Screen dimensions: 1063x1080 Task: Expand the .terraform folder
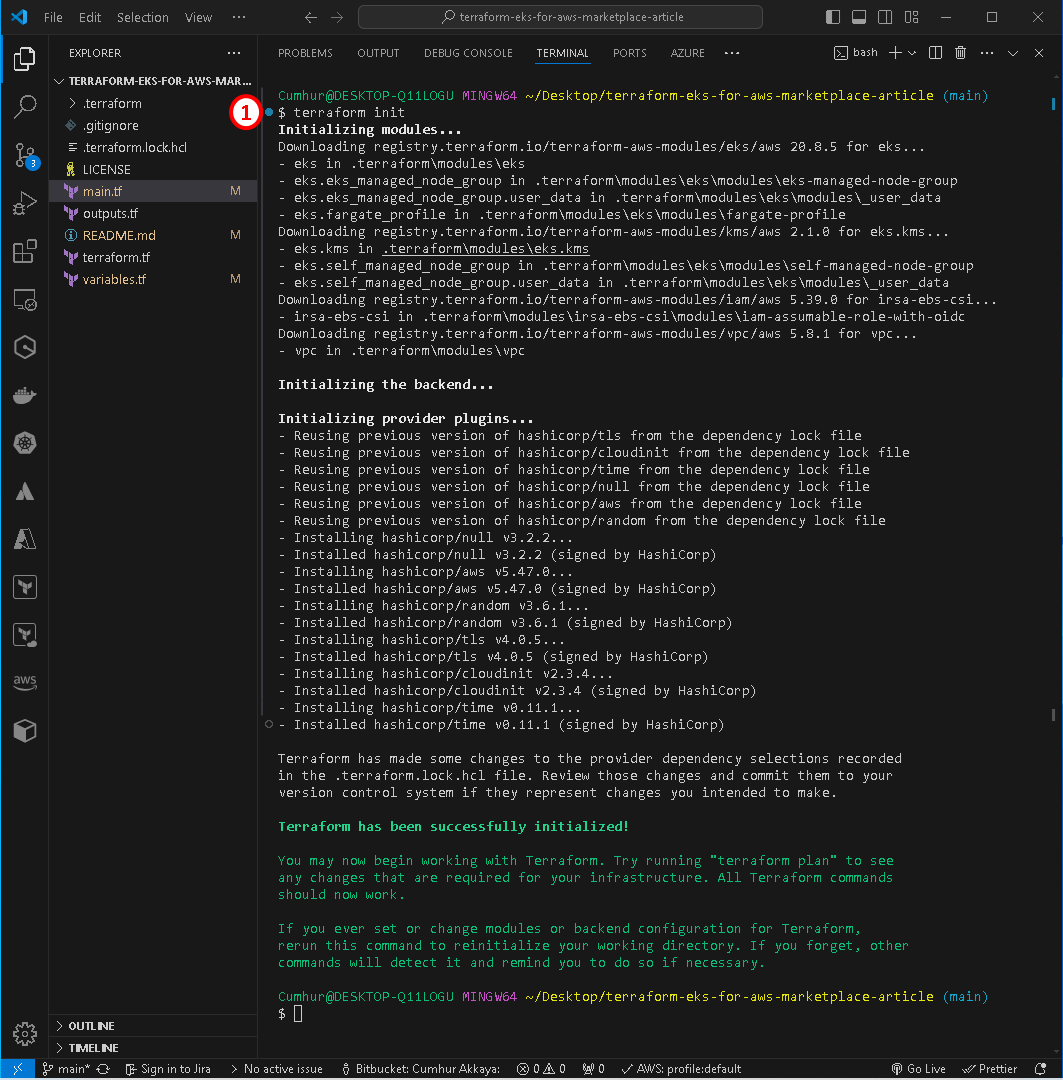point(112,104)
